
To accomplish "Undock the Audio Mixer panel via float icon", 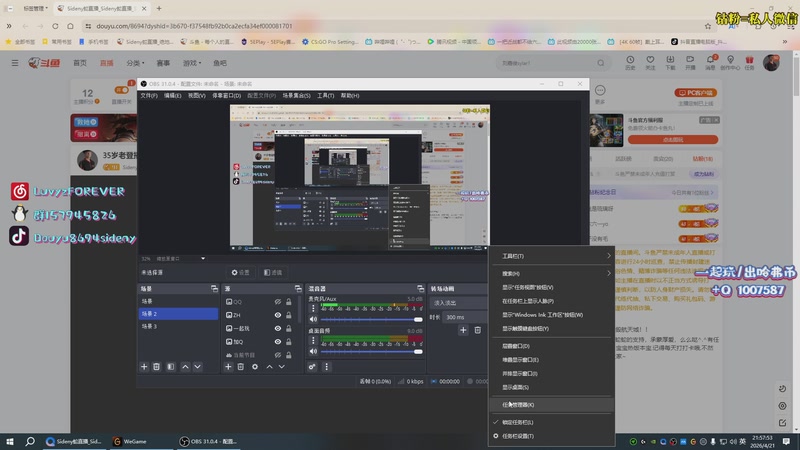I will pos(420,289).
